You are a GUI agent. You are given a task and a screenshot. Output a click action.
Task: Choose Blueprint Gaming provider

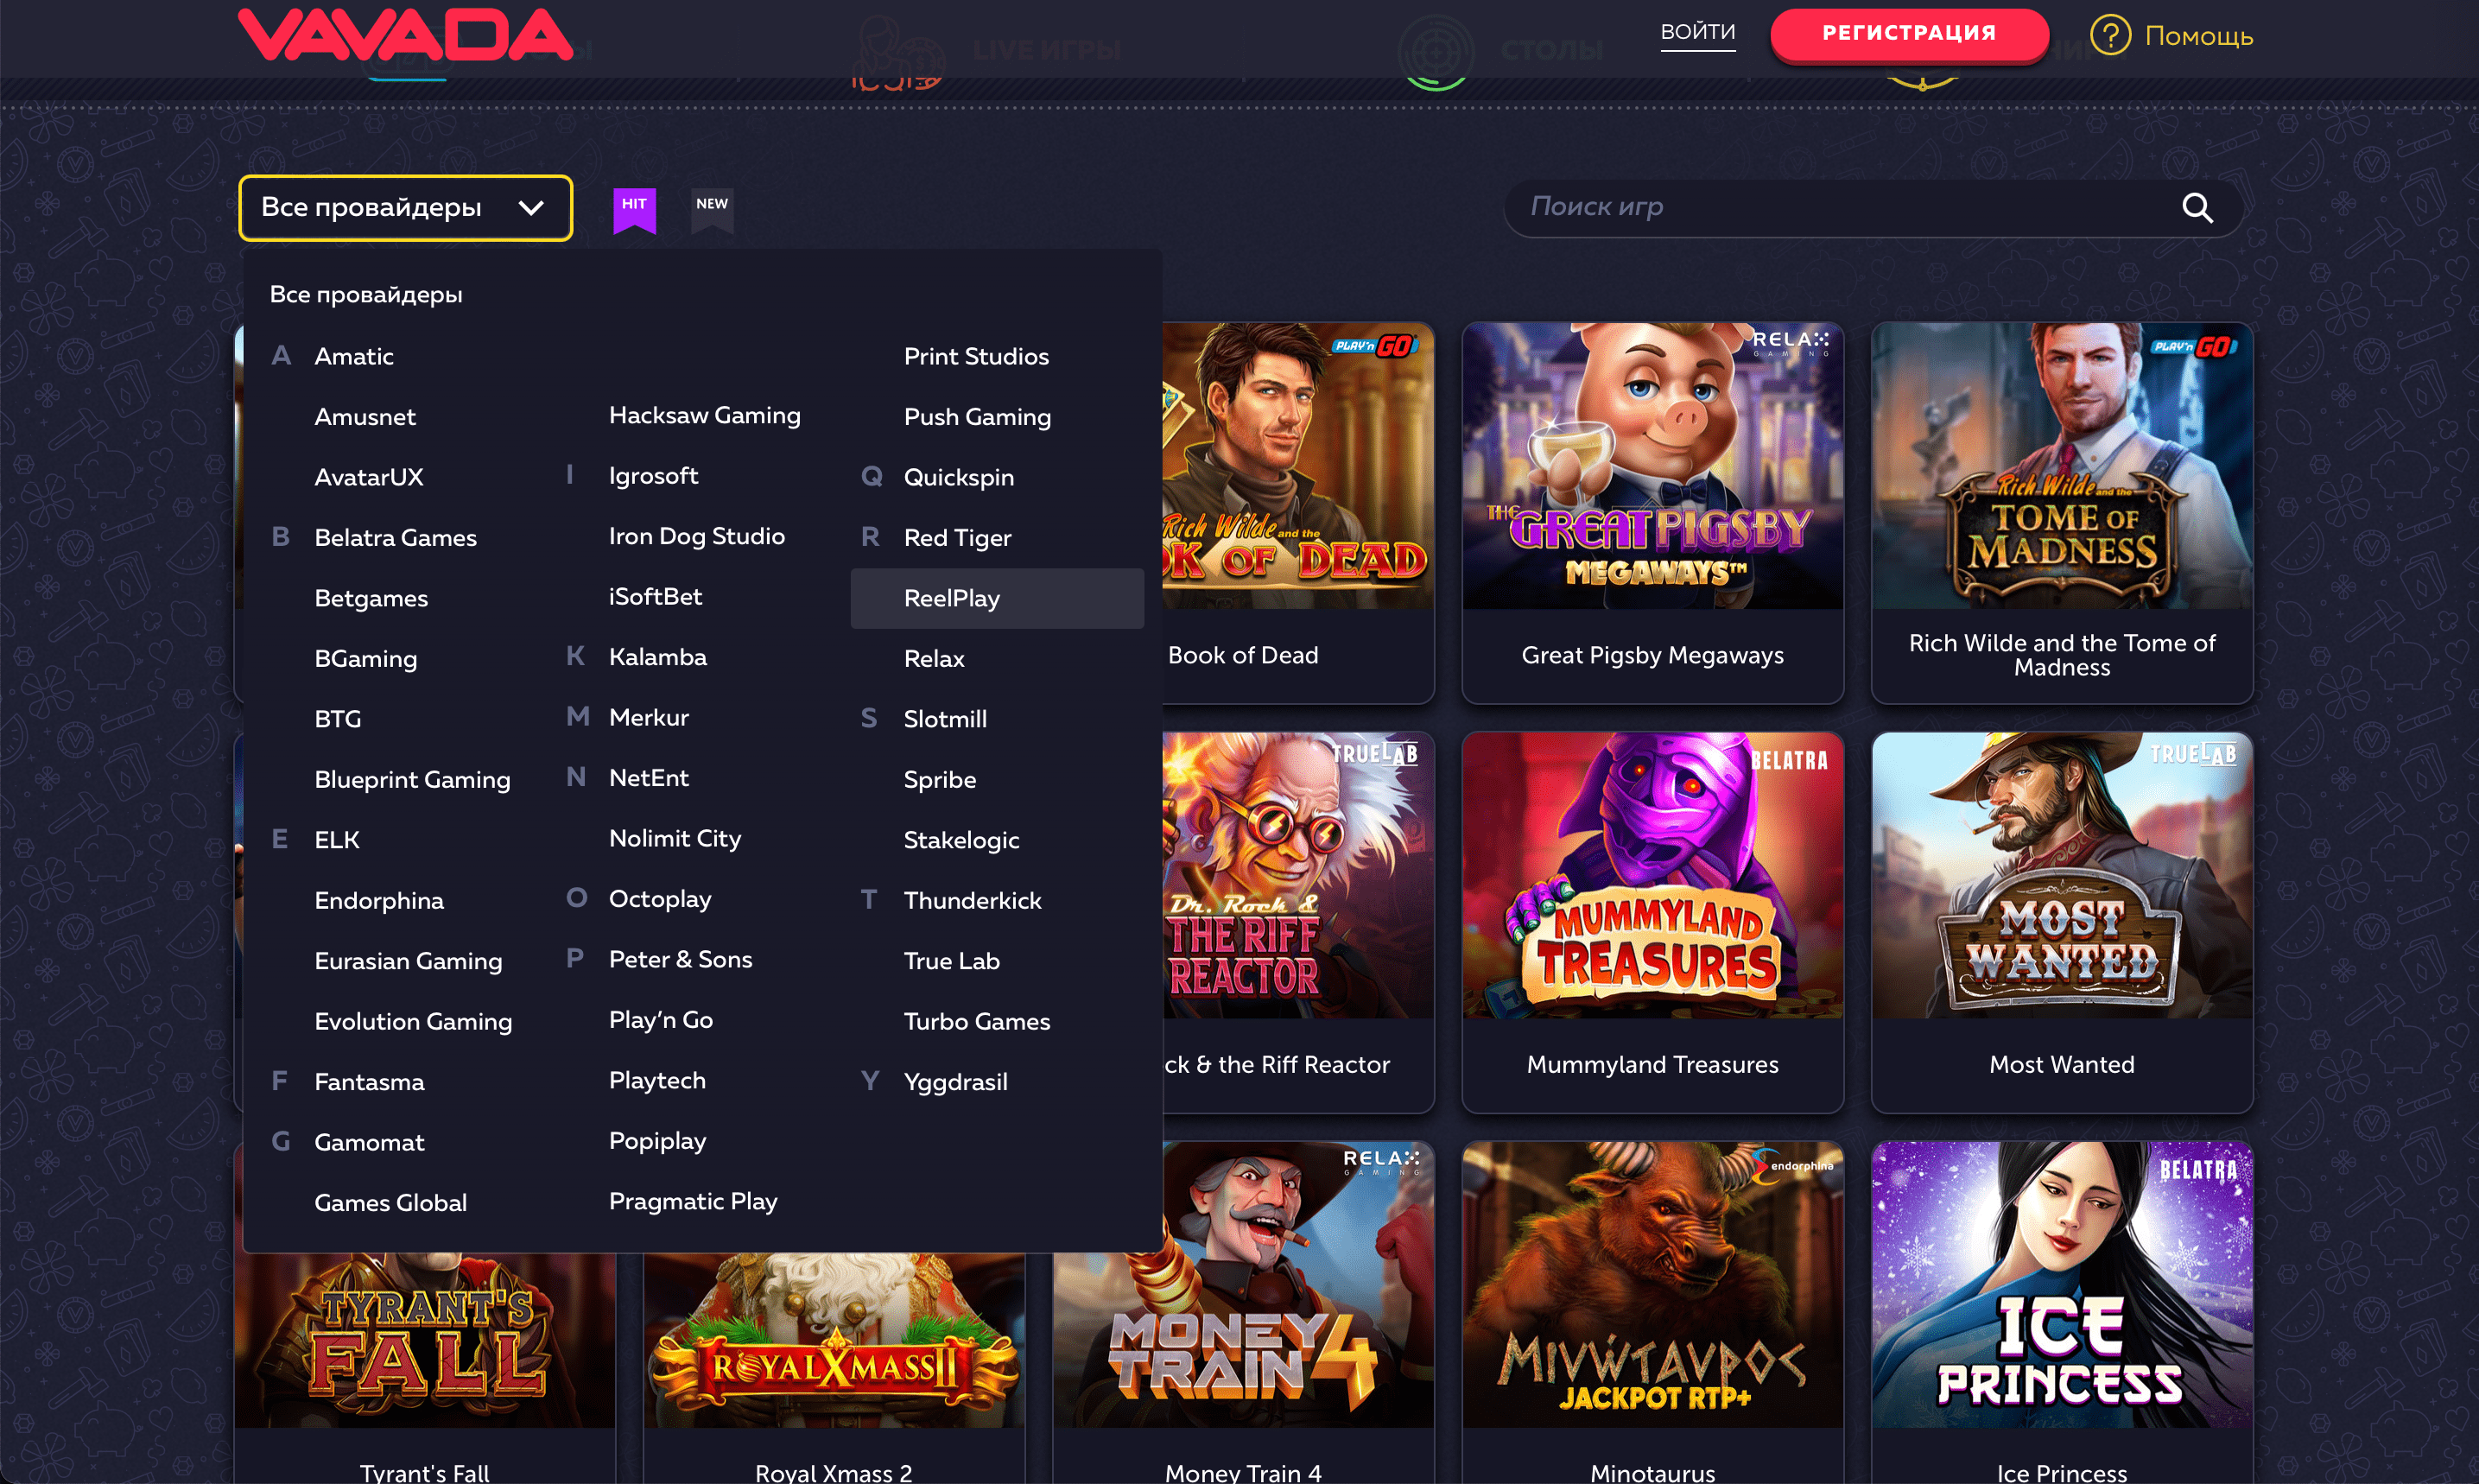tap(412, 780)
